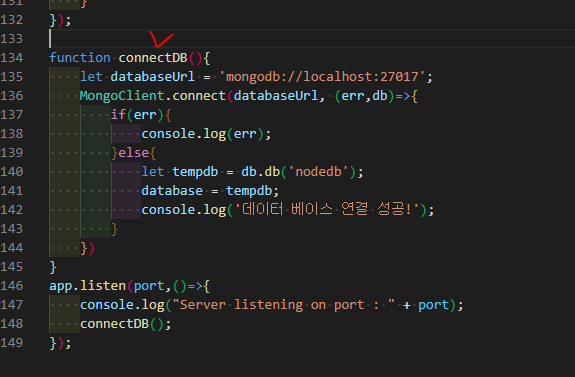Click the 'databaseUrl' variable declared with let

click(153, 77)
